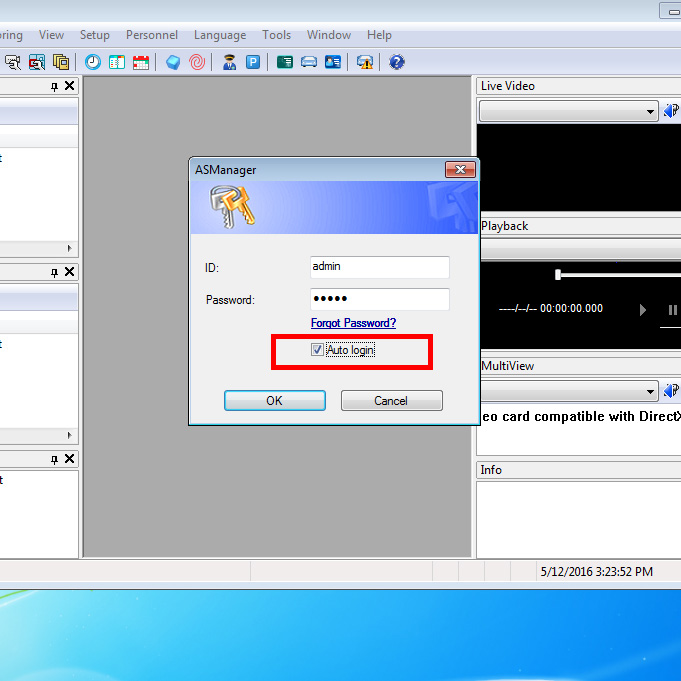Click the speaker icon beside MultiView dropdown
This screenshot has width=681, height=681.
pyautogui.click(x=671, y=391)
